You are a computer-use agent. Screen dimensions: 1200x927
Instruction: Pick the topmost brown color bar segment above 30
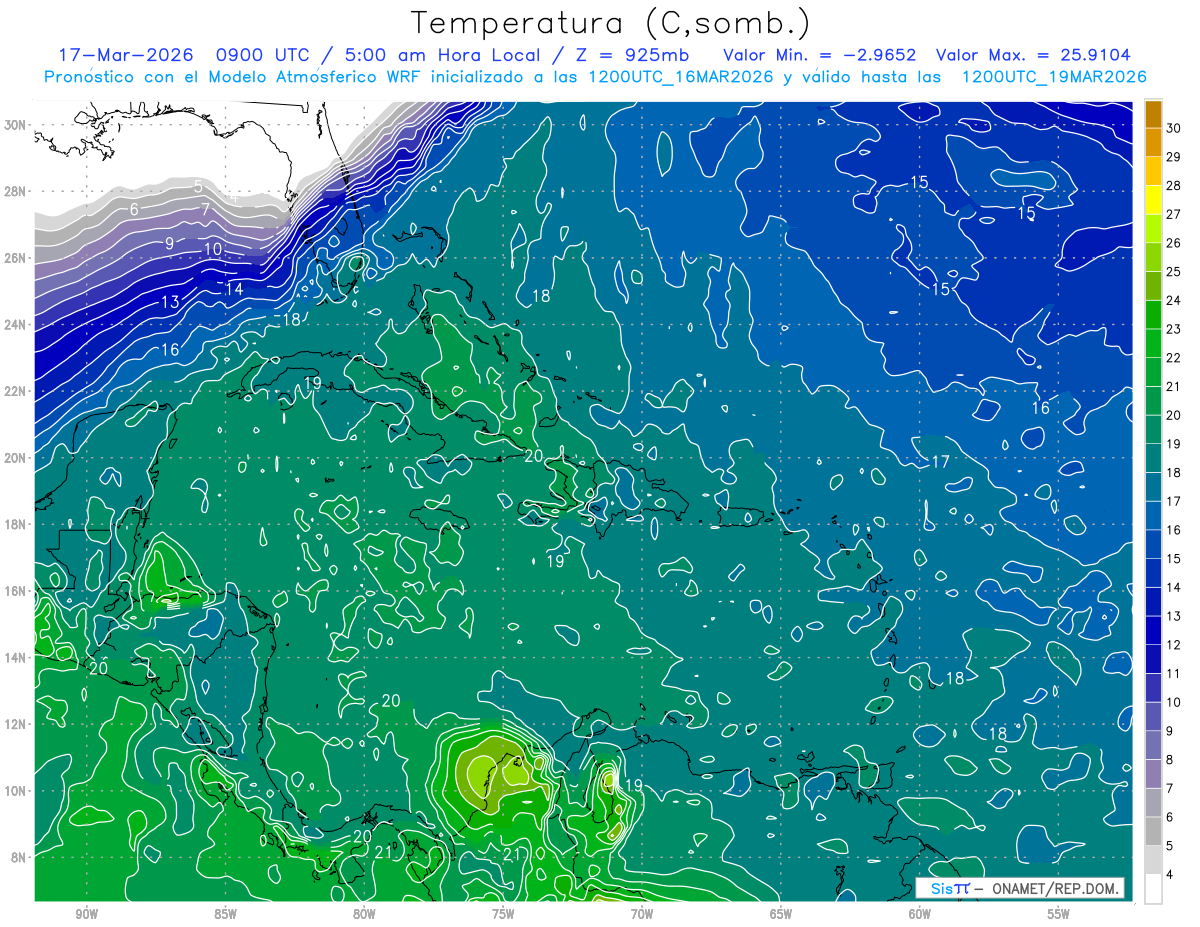coord(1153,114)
